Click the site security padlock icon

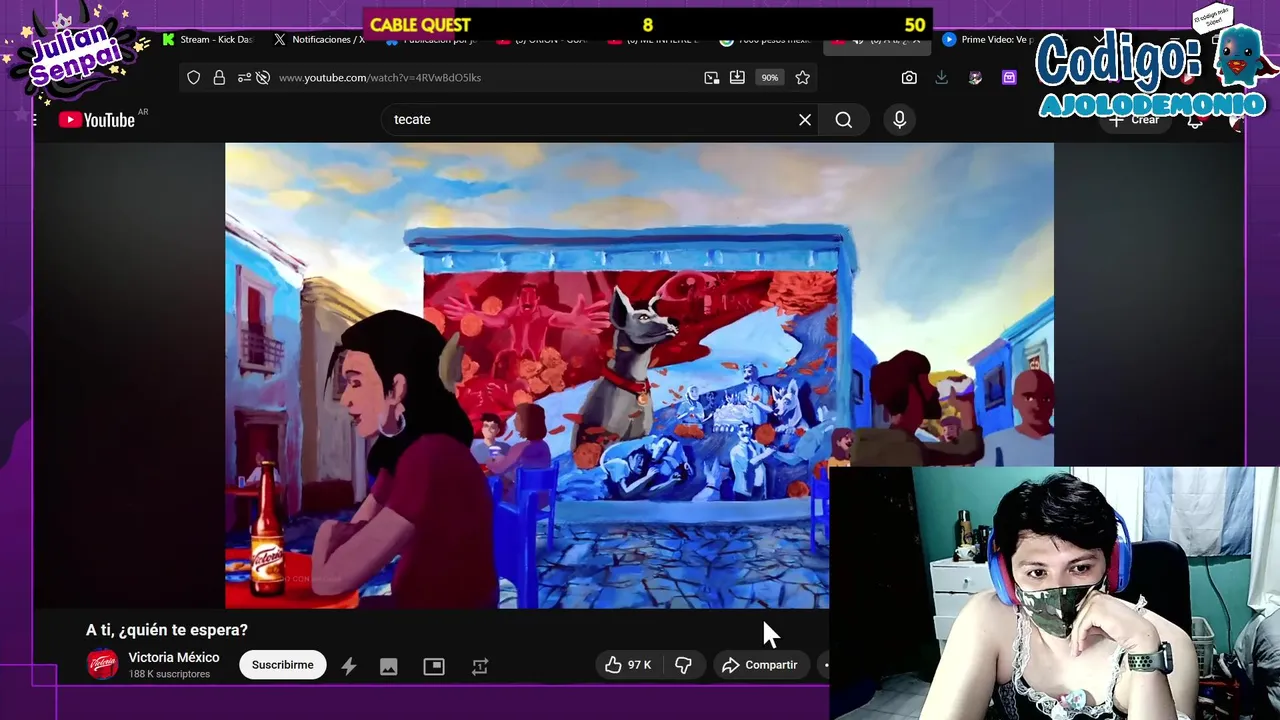click(219, 78)
